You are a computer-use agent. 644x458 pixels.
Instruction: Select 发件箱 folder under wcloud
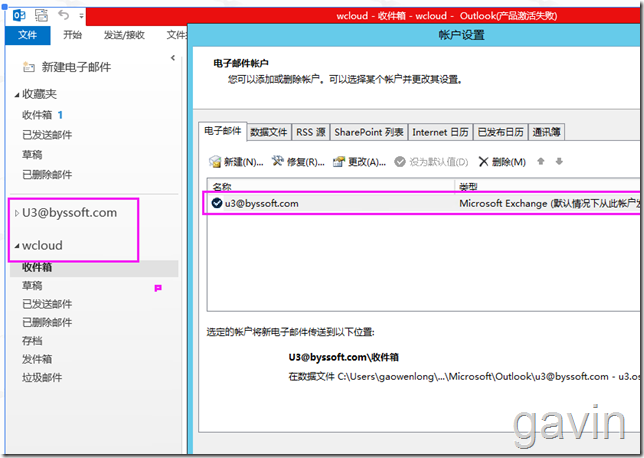(37, 359)
